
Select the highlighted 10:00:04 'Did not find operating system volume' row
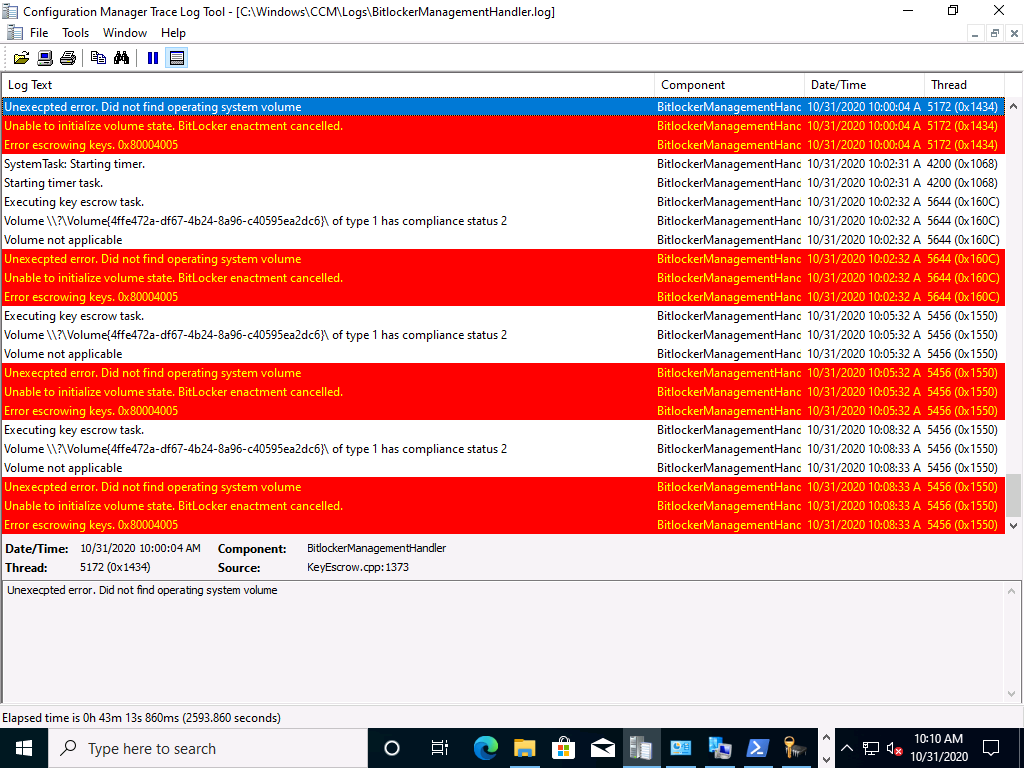(x=504, y=107)
